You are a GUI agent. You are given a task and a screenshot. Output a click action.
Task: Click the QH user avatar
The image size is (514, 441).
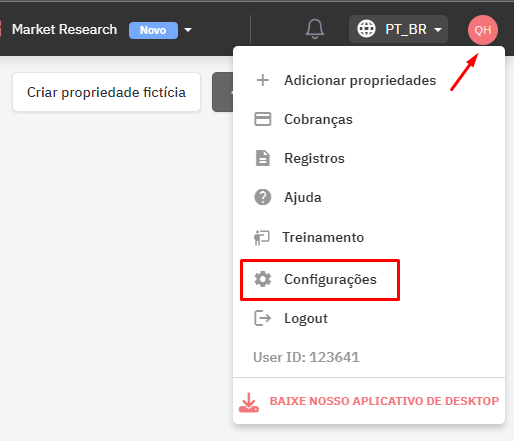click(x=483, y=30)
